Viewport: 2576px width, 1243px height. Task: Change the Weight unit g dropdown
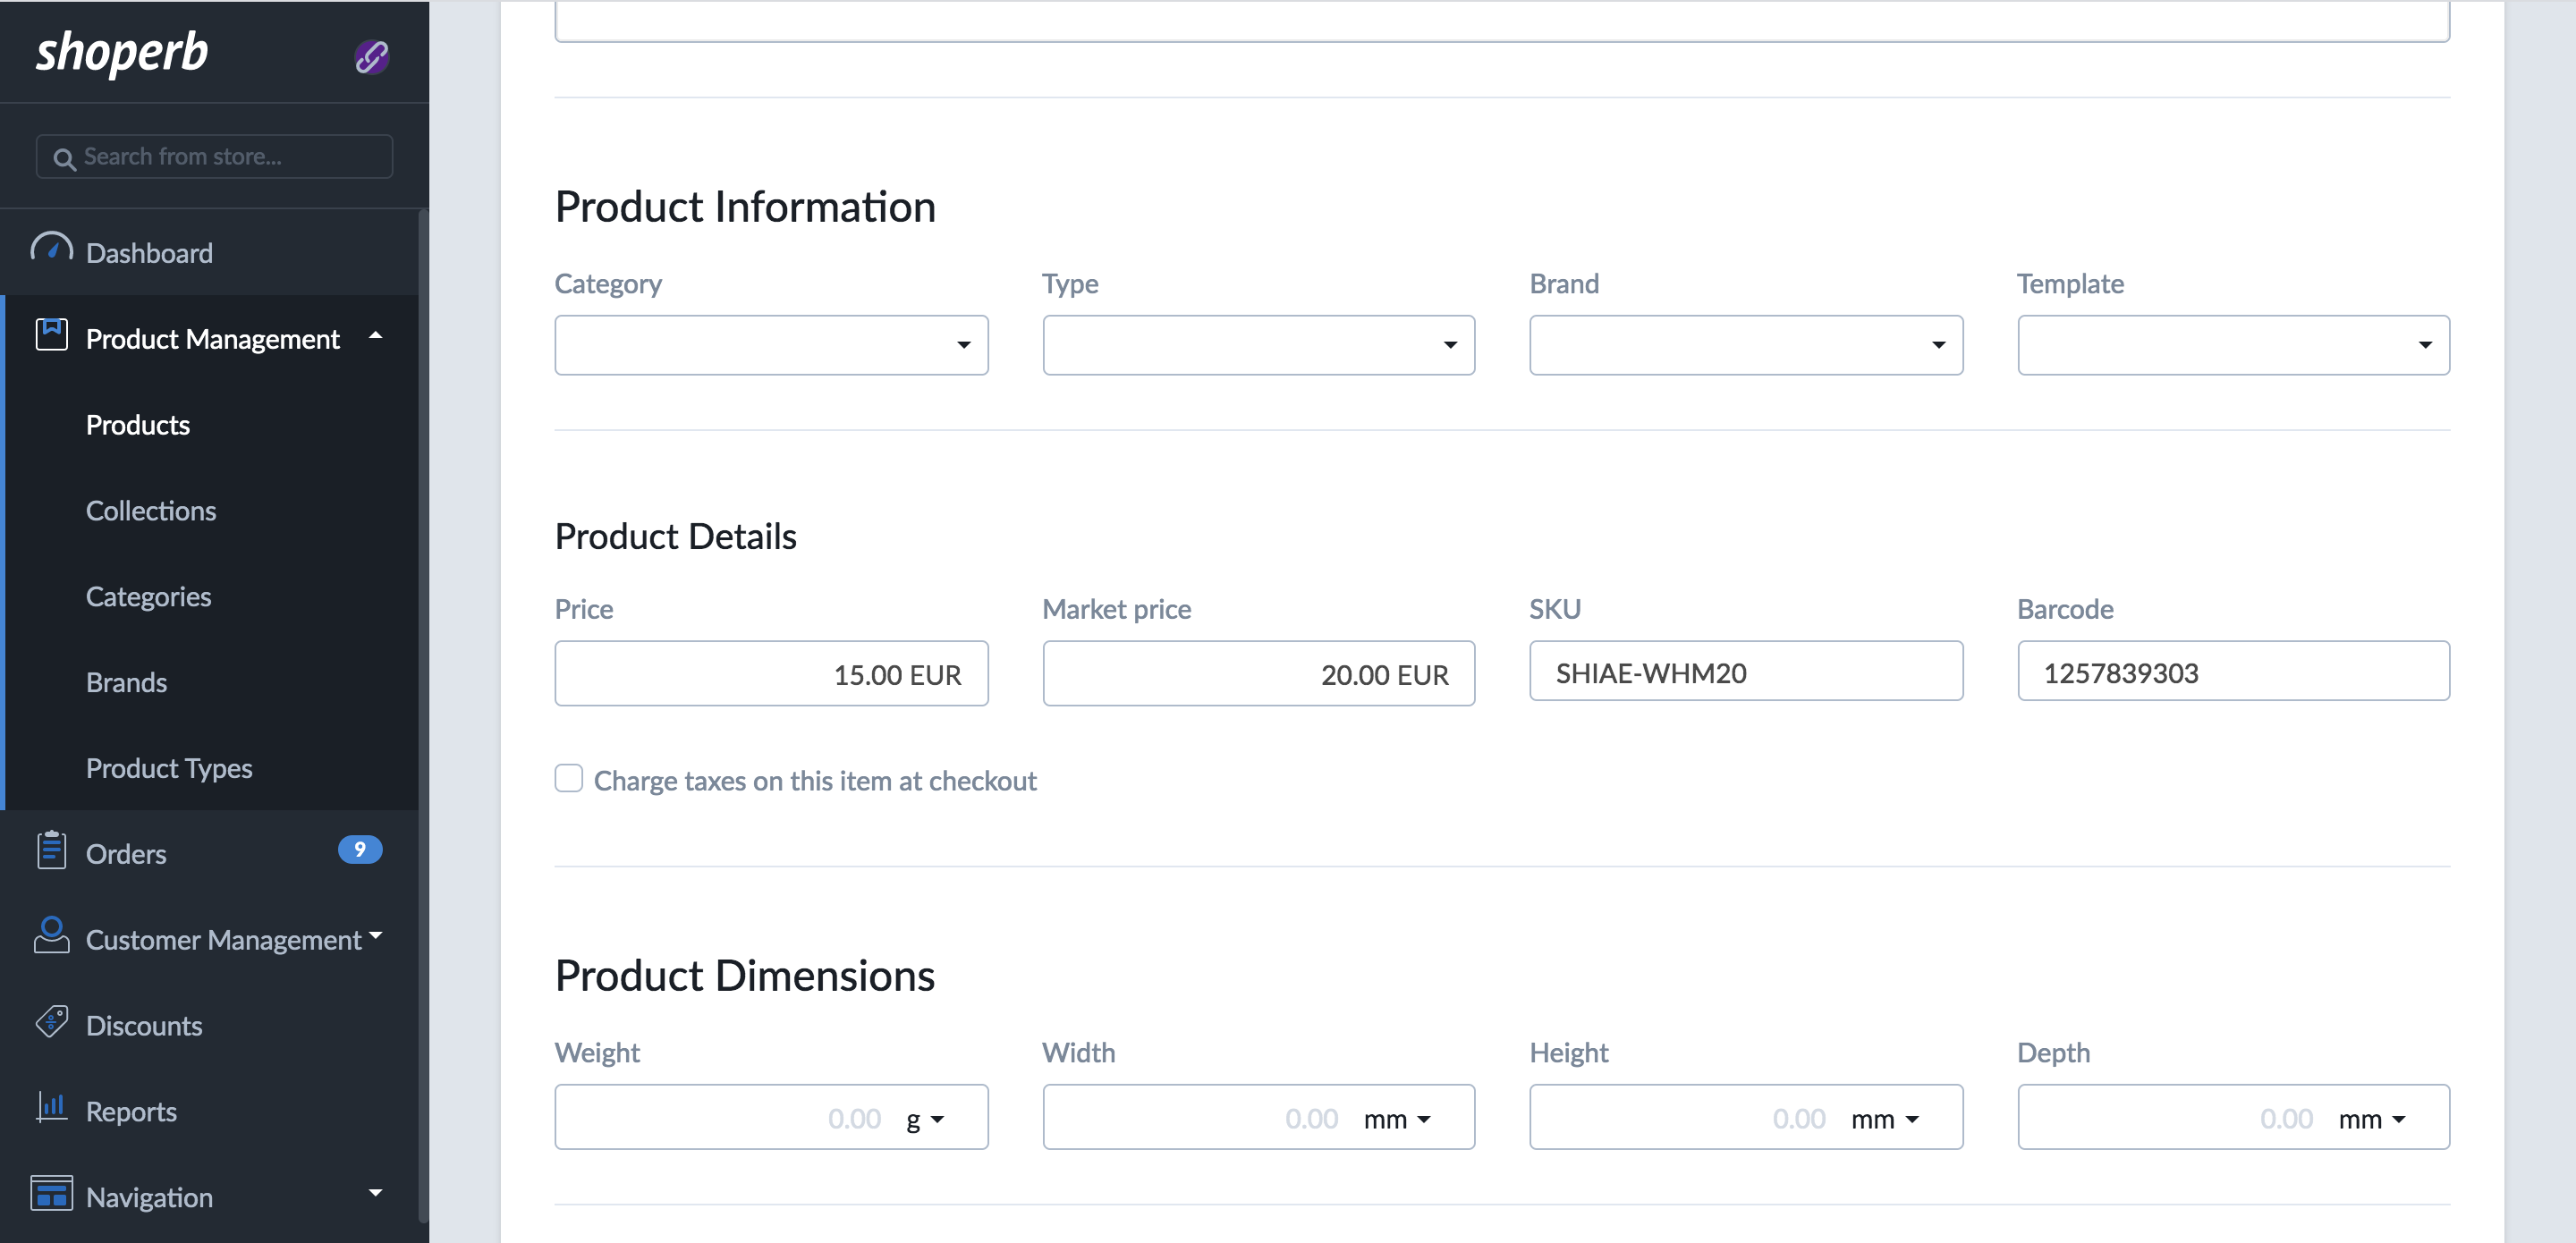pos(925,1119)
